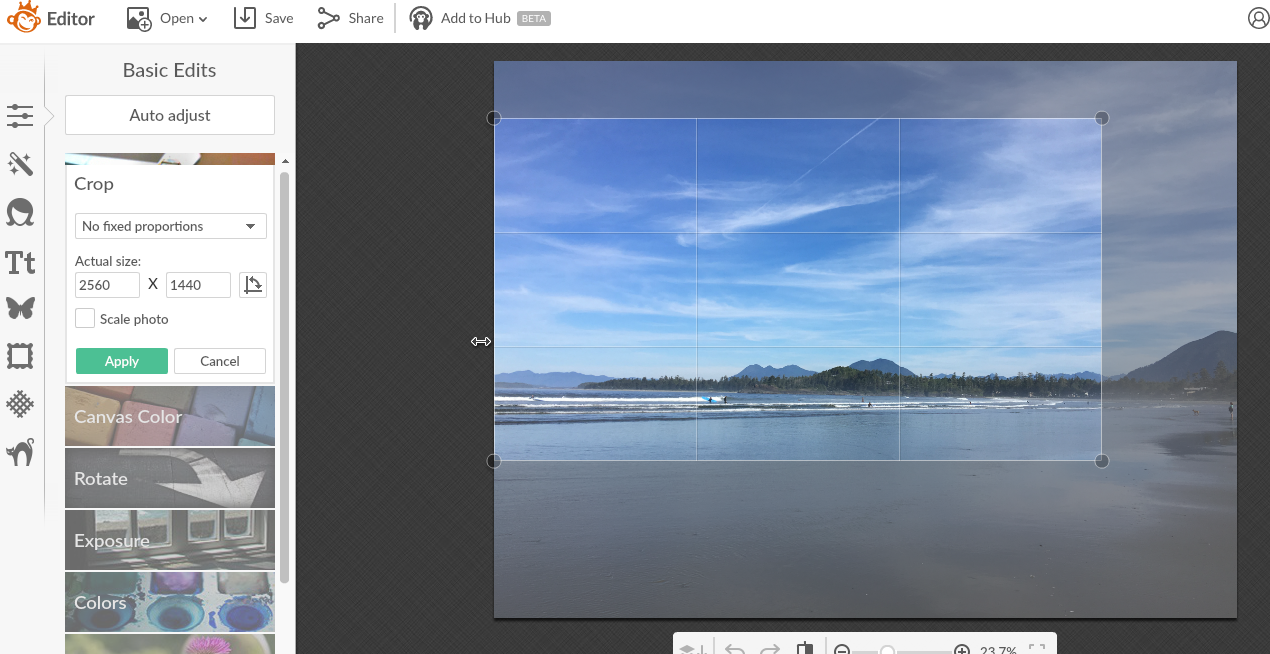Select the Frames icon in the sidebar

point(21,355)
